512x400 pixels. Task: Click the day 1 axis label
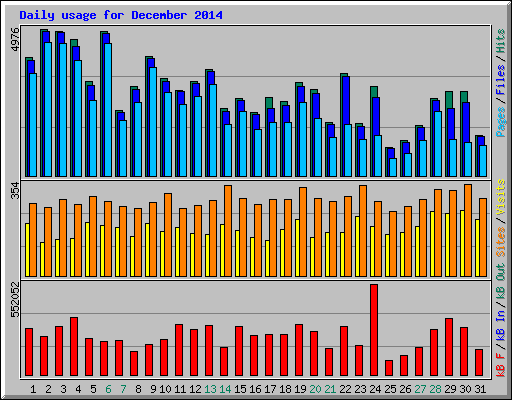pyautogui.click(x=33, y=389)
